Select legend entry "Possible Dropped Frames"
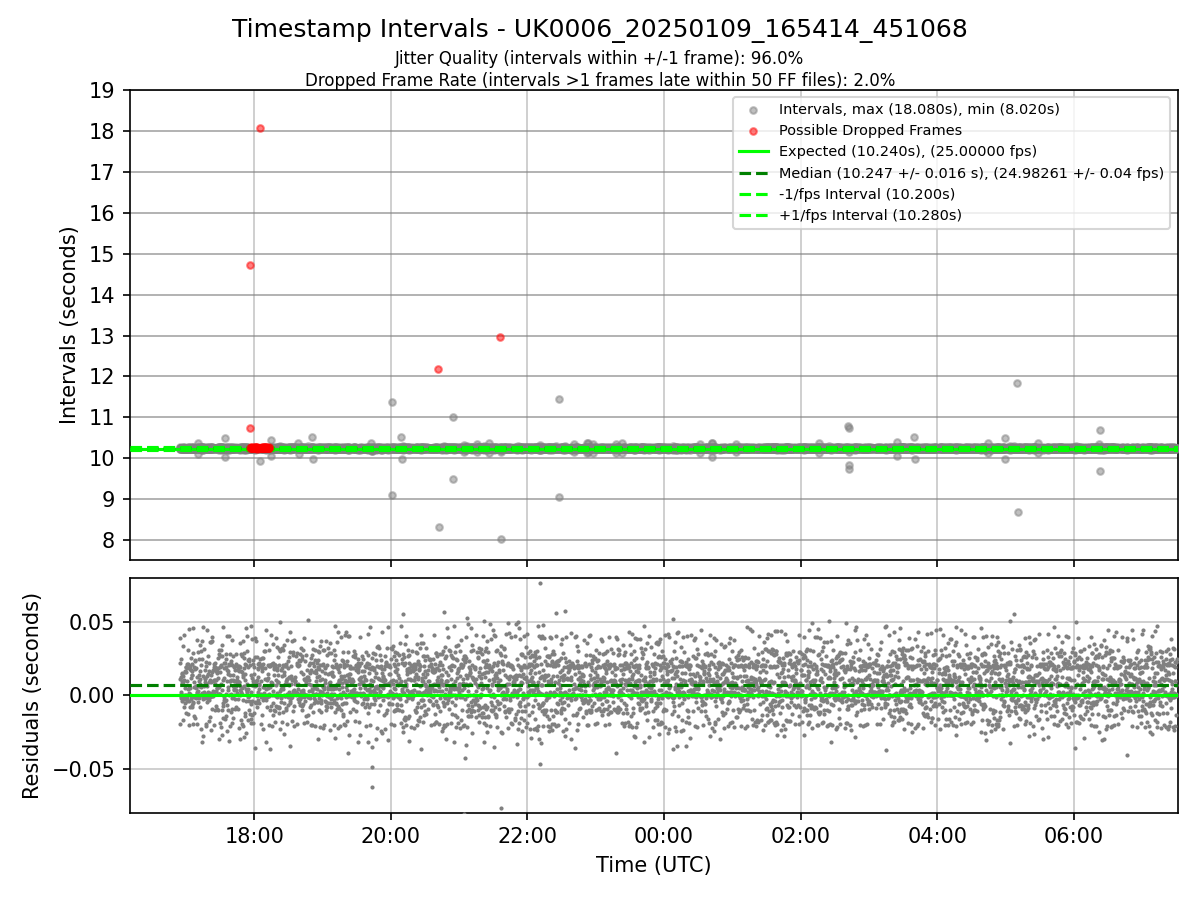 (x=870, y=130)
